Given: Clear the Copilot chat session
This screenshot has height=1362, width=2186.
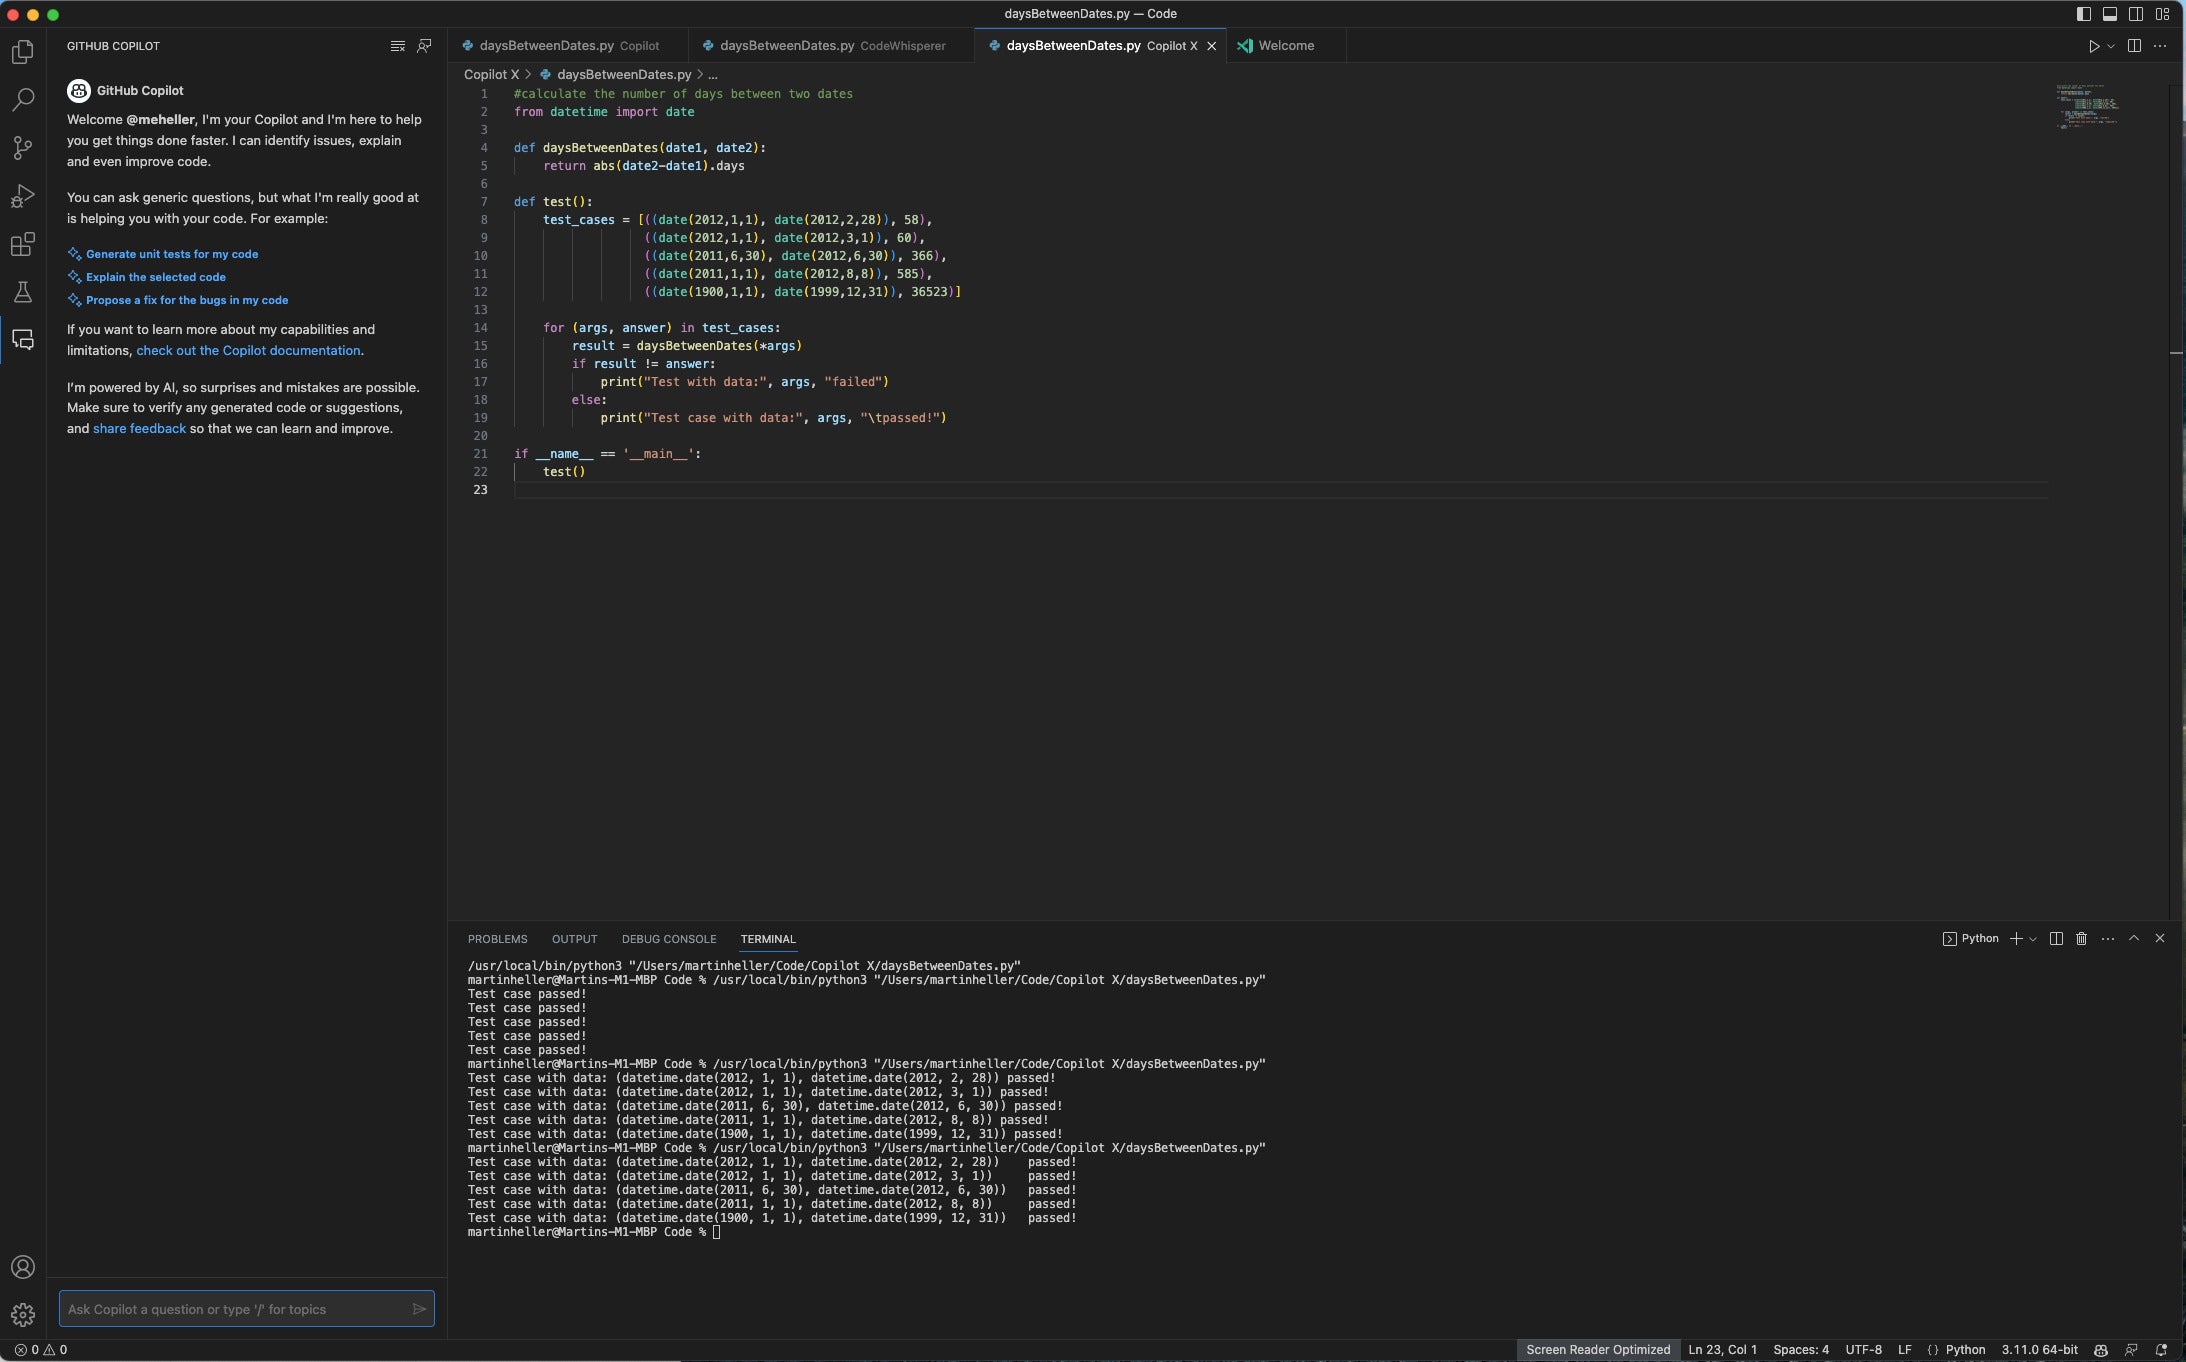Looking at the screenshot, I should [398, 46].
